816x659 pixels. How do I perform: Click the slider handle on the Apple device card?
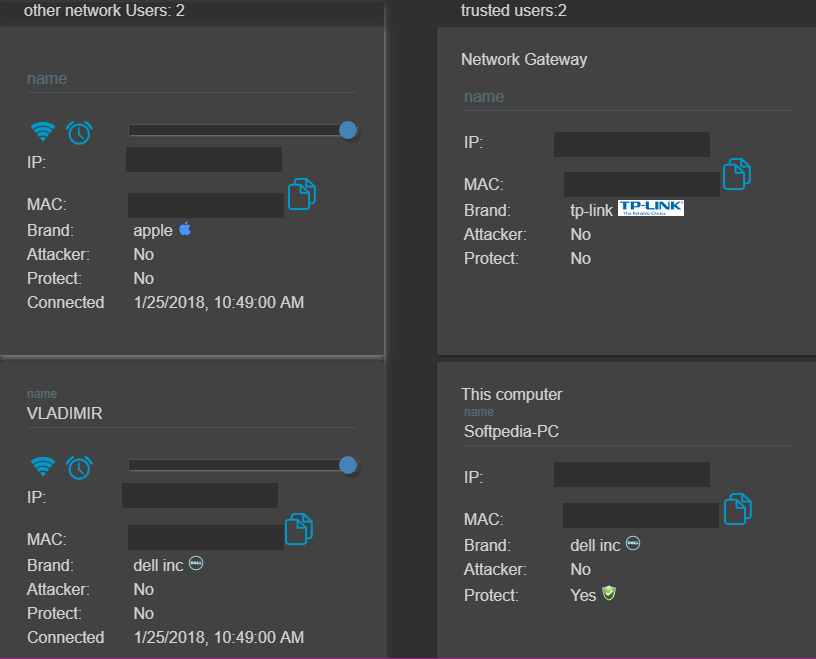(347, 129)
